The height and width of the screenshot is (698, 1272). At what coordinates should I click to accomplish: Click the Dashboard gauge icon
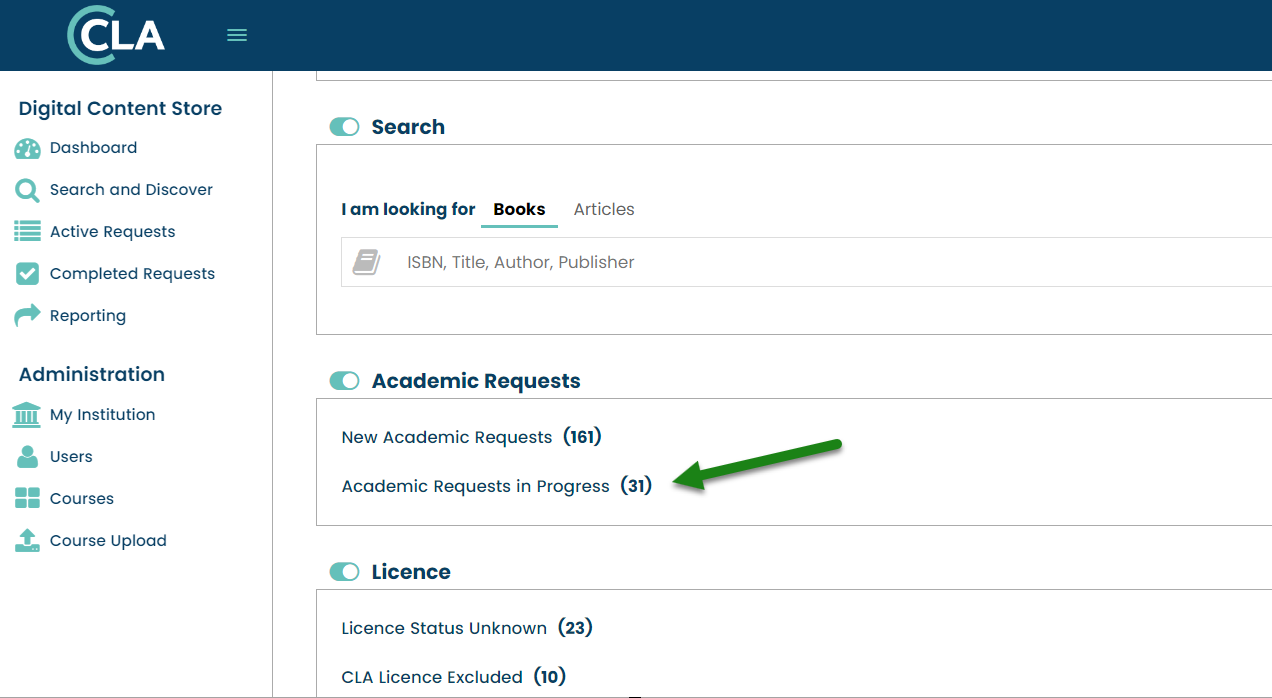pos(27,149)
